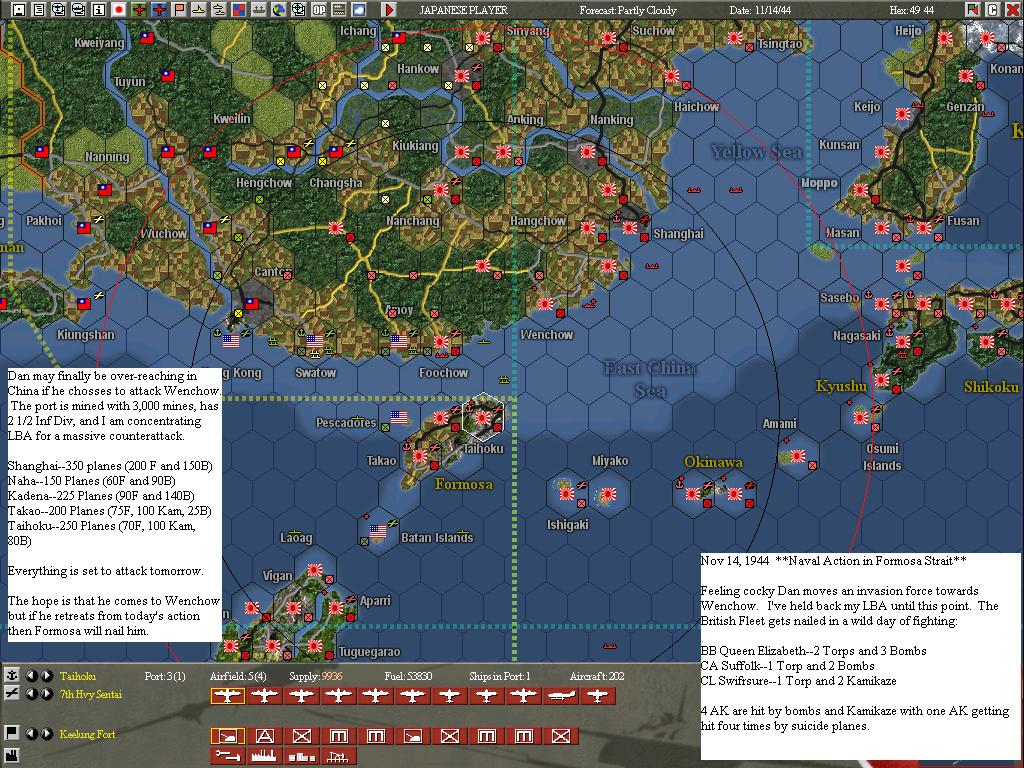Click the 7th Hvy Sentai unit name

(x=90, y=694)
